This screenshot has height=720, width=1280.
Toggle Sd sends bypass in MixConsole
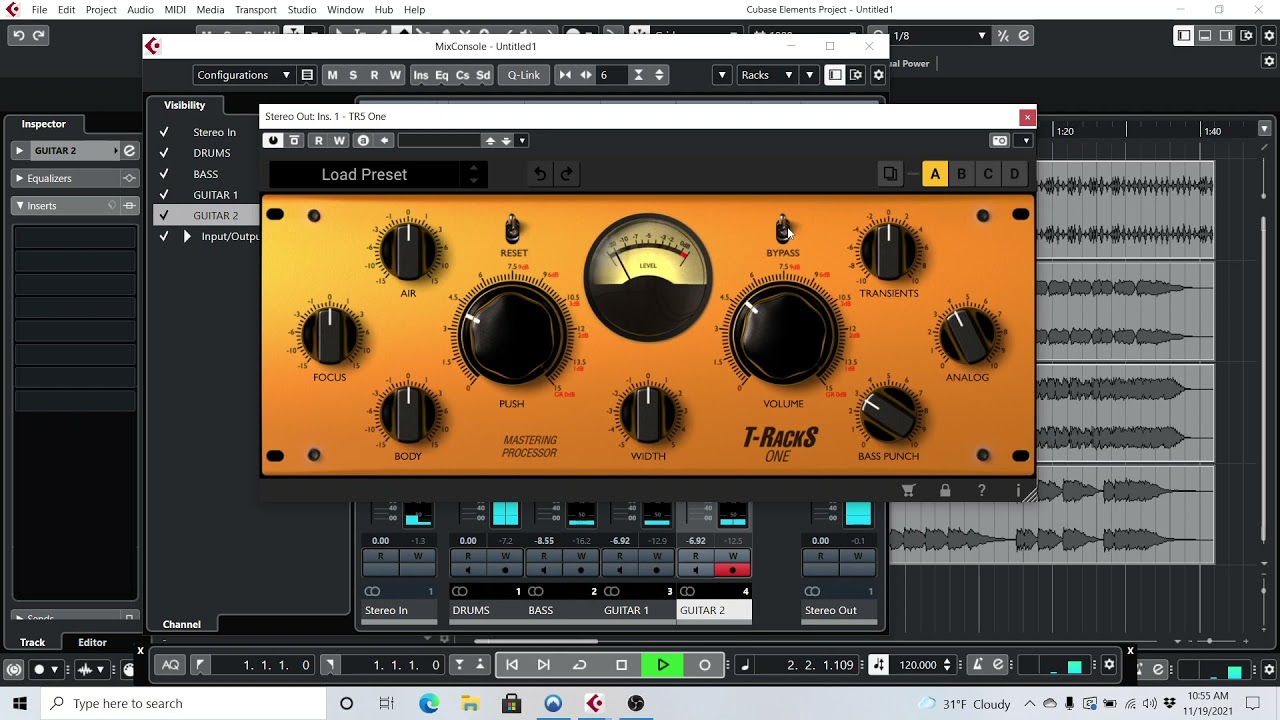(x=483, y=75)
